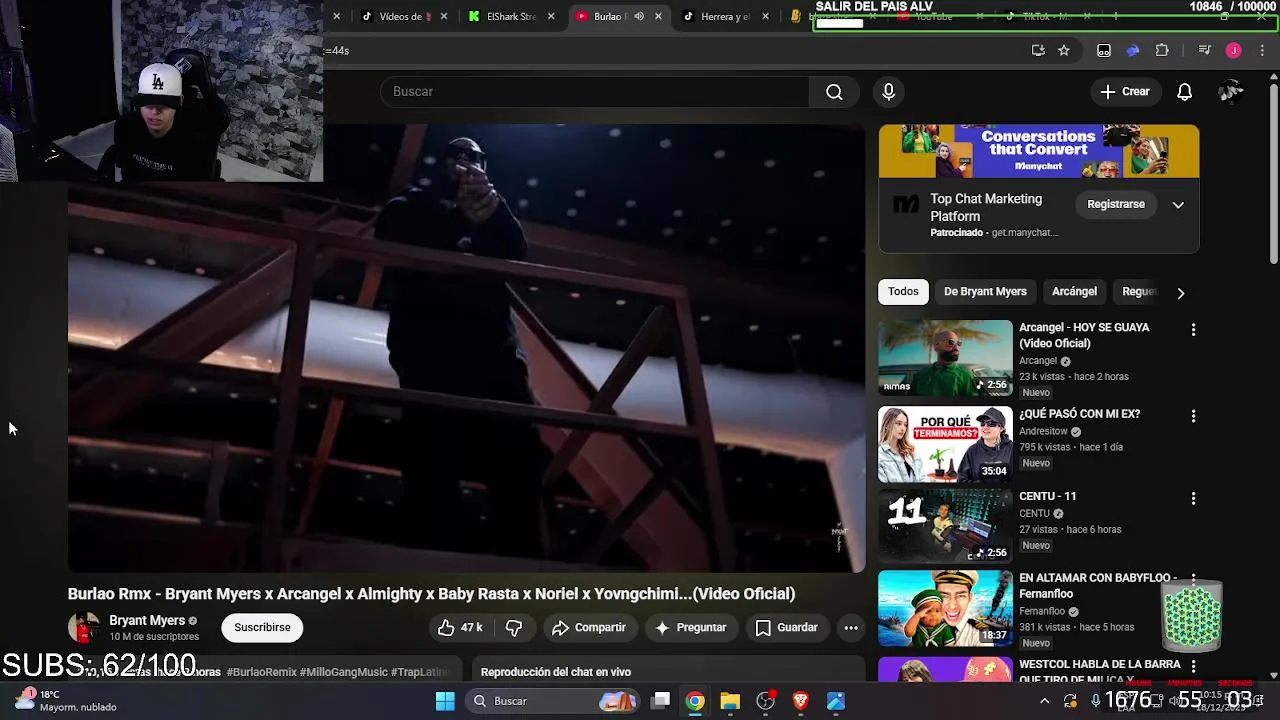Click the #MilloGangMusic hashtag
This screenshot has height=720, width=1280.
pyautogui.click(x=343, y=672)
